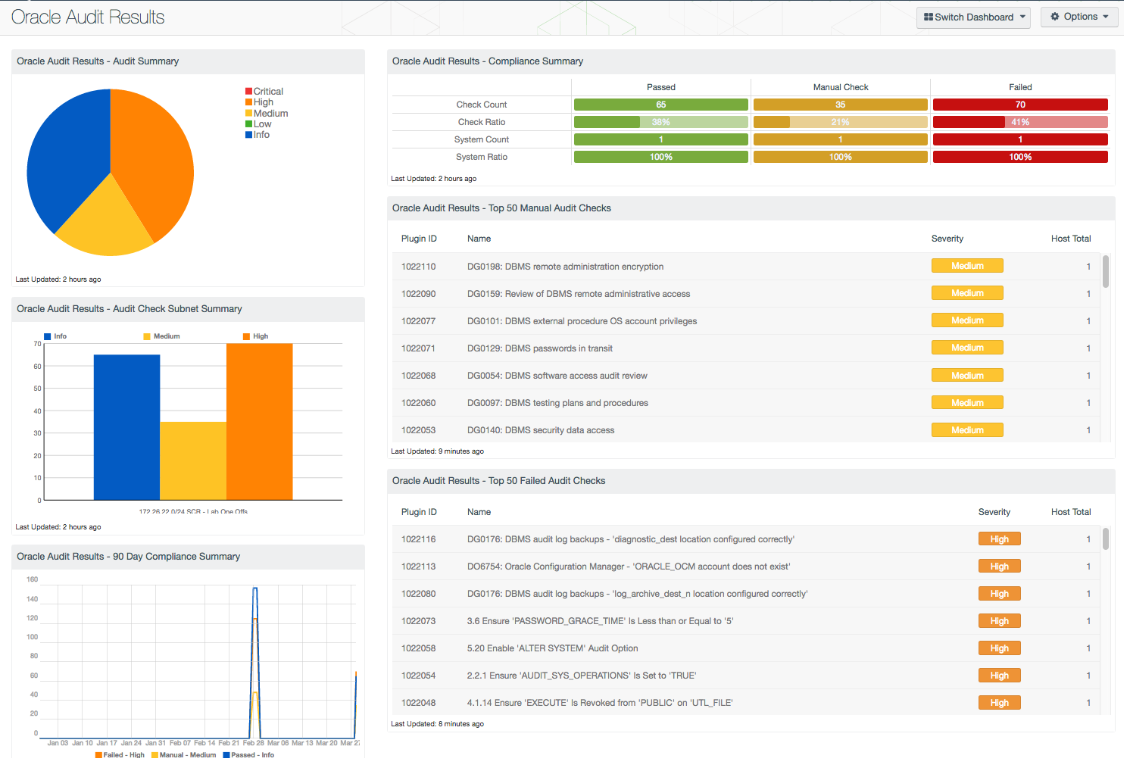Viewport: 1124px width, 758px height.
Task: Open row 2.2.1 Ensure AUDIT_SYS_OPERATIONS is TRUE
Action: coord(747,676)
